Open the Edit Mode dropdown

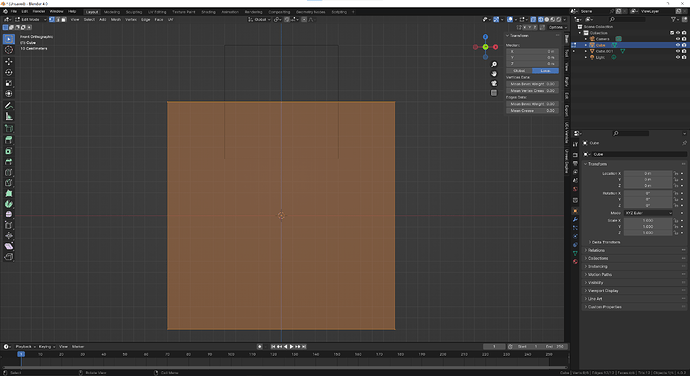(31, 20)
